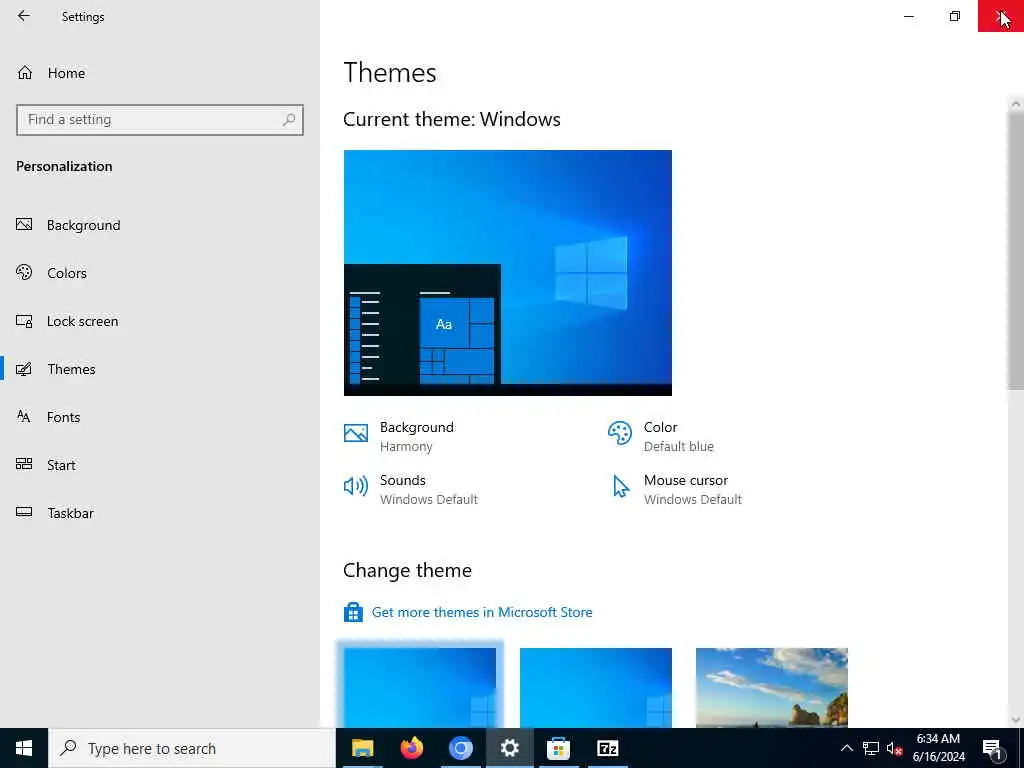Open the clock and date flyout
1024x768 pixels.
[938, 748]
